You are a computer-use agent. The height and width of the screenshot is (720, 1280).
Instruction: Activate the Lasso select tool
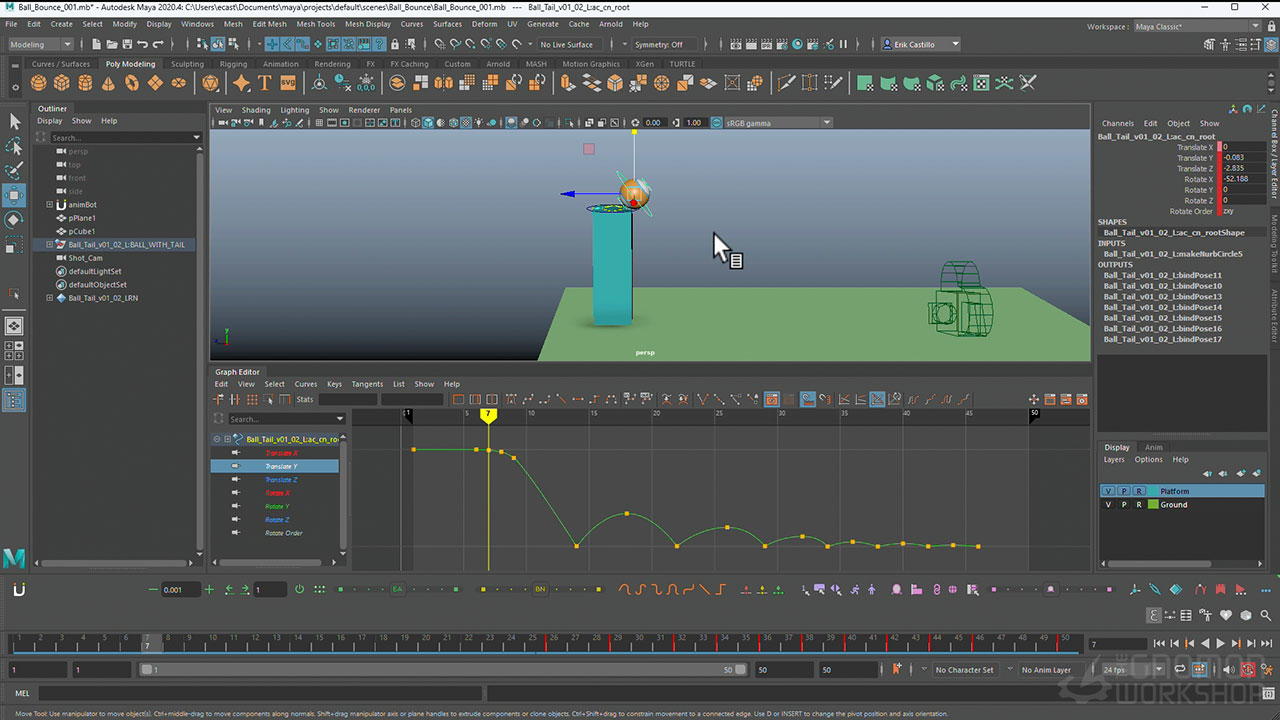(14, 146)
